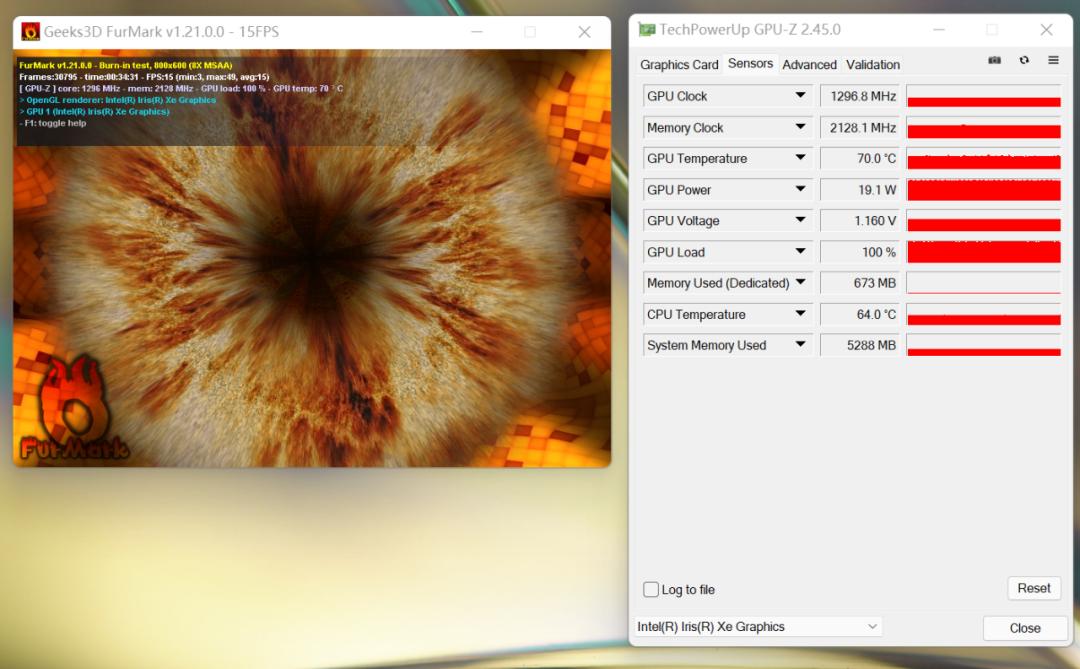Viewport: 1080px width, 669px height.
Task: Maximize the FurMark window
Action: (530, 32)
